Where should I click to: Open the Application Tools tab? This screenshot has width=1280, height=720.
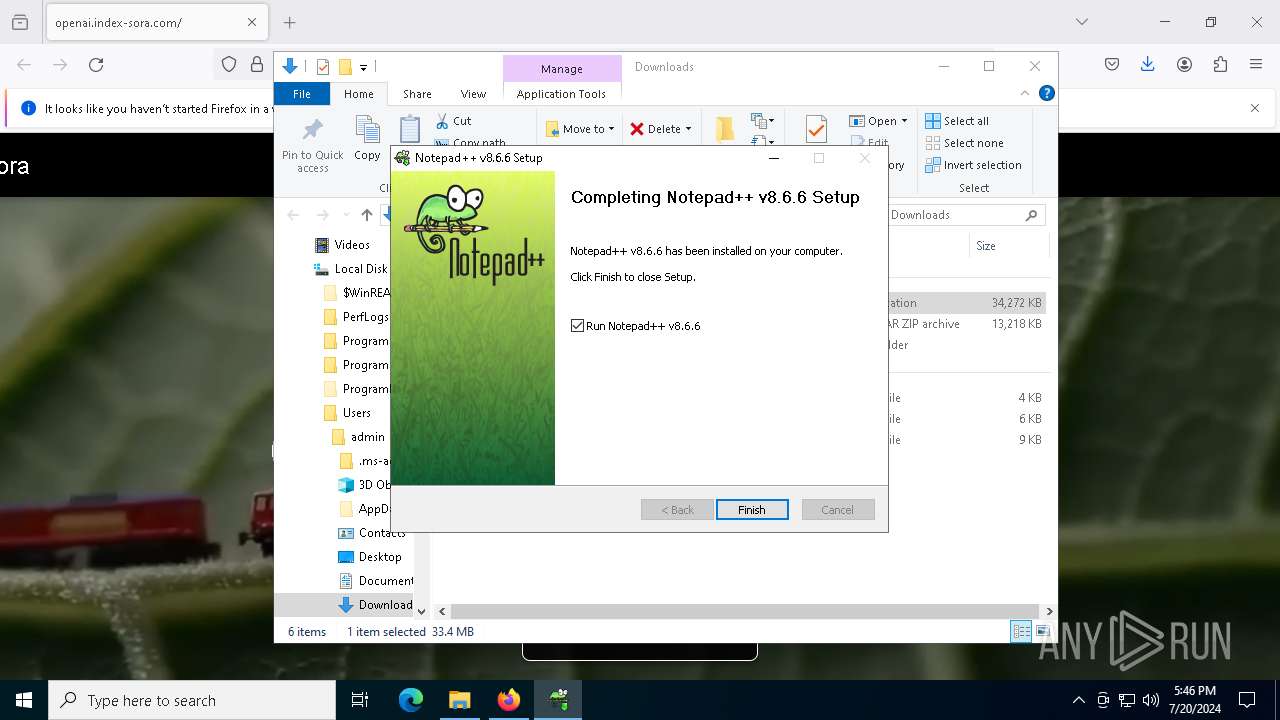point(561,94)
